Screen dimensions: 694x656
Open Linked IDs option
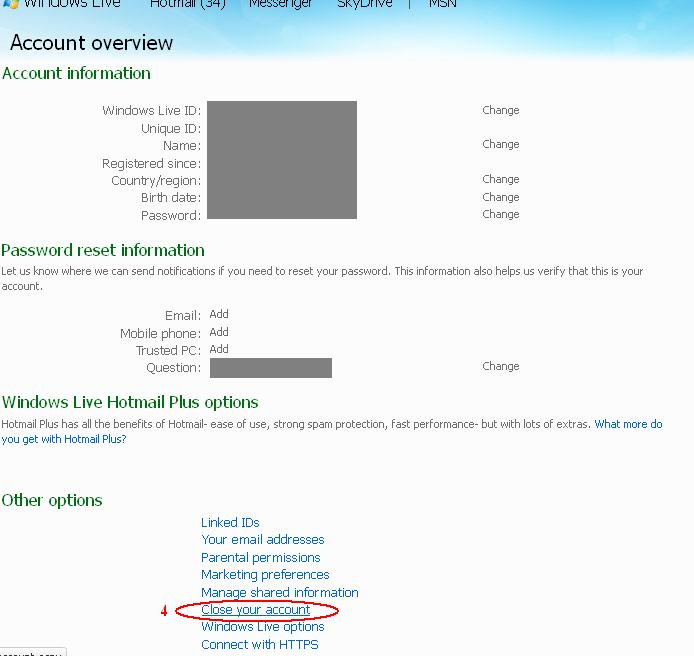[230, 522]
